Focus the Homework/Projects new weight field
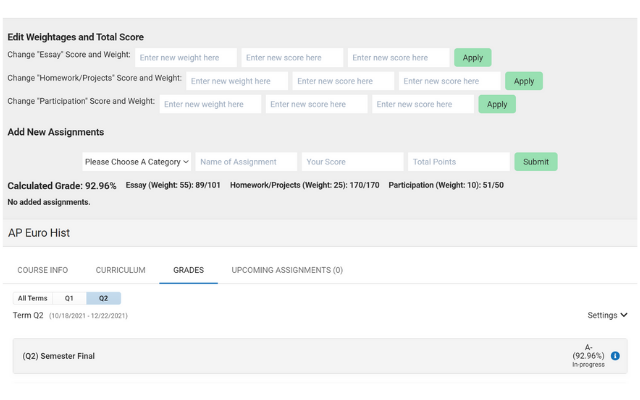This screenshot has height=400, width=640. tap(237, 81)
